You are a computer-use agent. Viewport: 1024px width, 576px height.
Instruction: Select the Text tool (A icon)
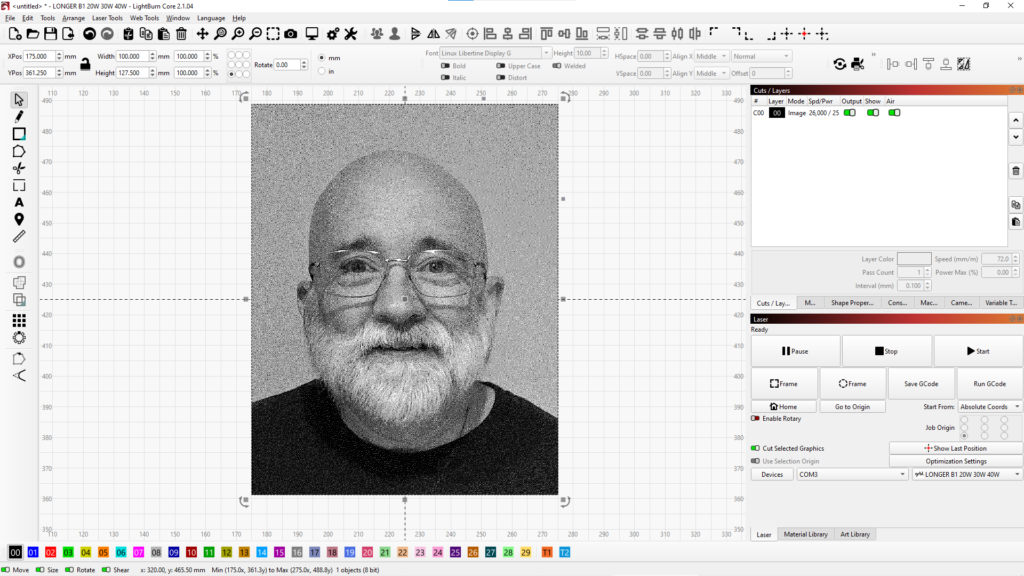pos(19,202)
